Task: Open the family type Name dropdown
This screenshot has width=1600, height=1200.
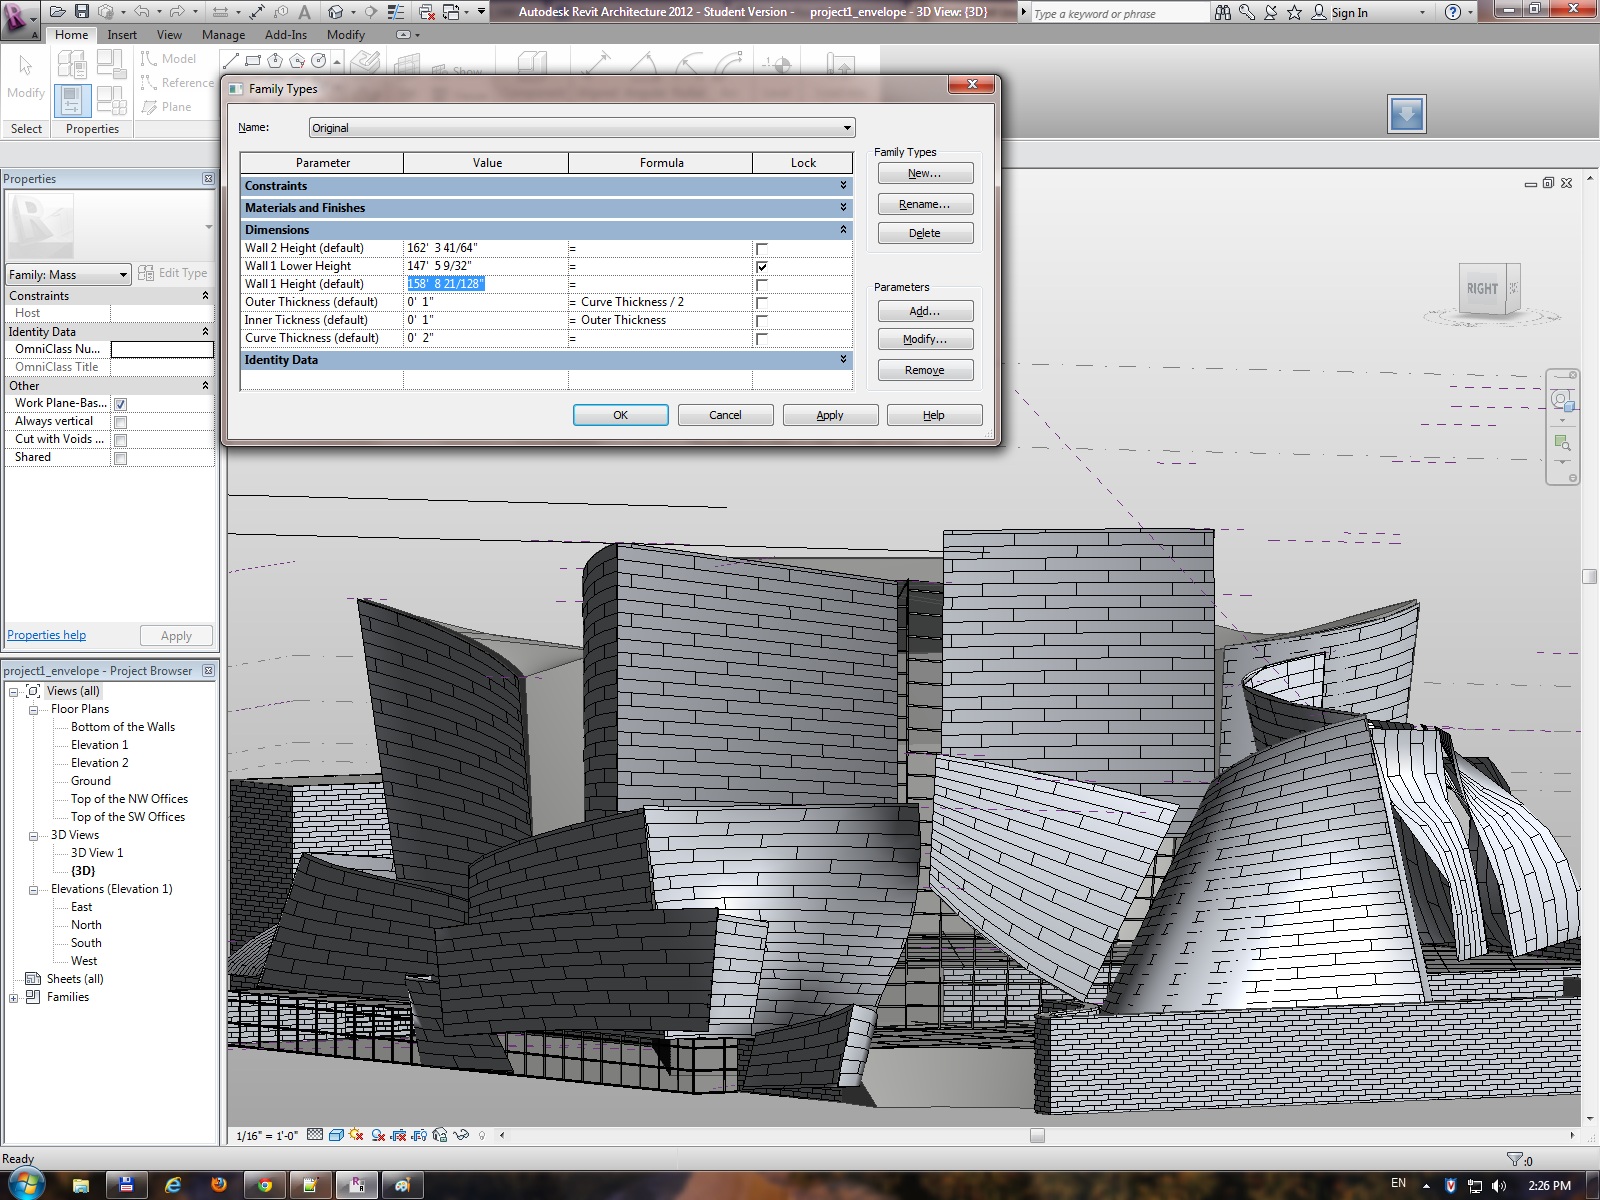Action: pos(847,128)
